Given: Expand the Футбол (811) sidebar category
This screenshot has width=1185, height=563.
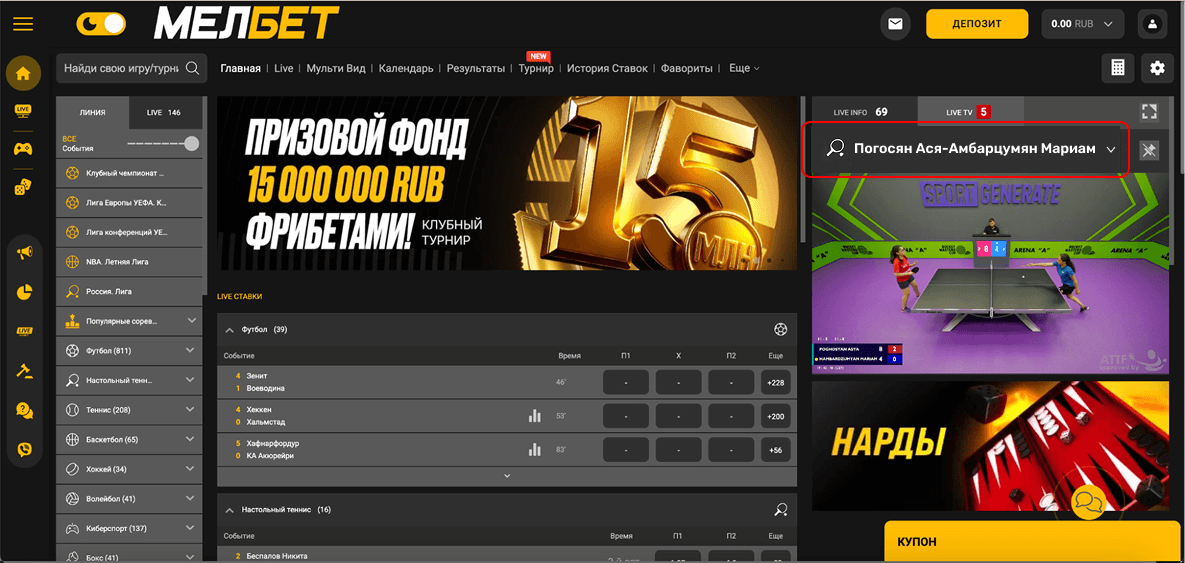Looking at the screenshot, I should [x=190, y=351].
